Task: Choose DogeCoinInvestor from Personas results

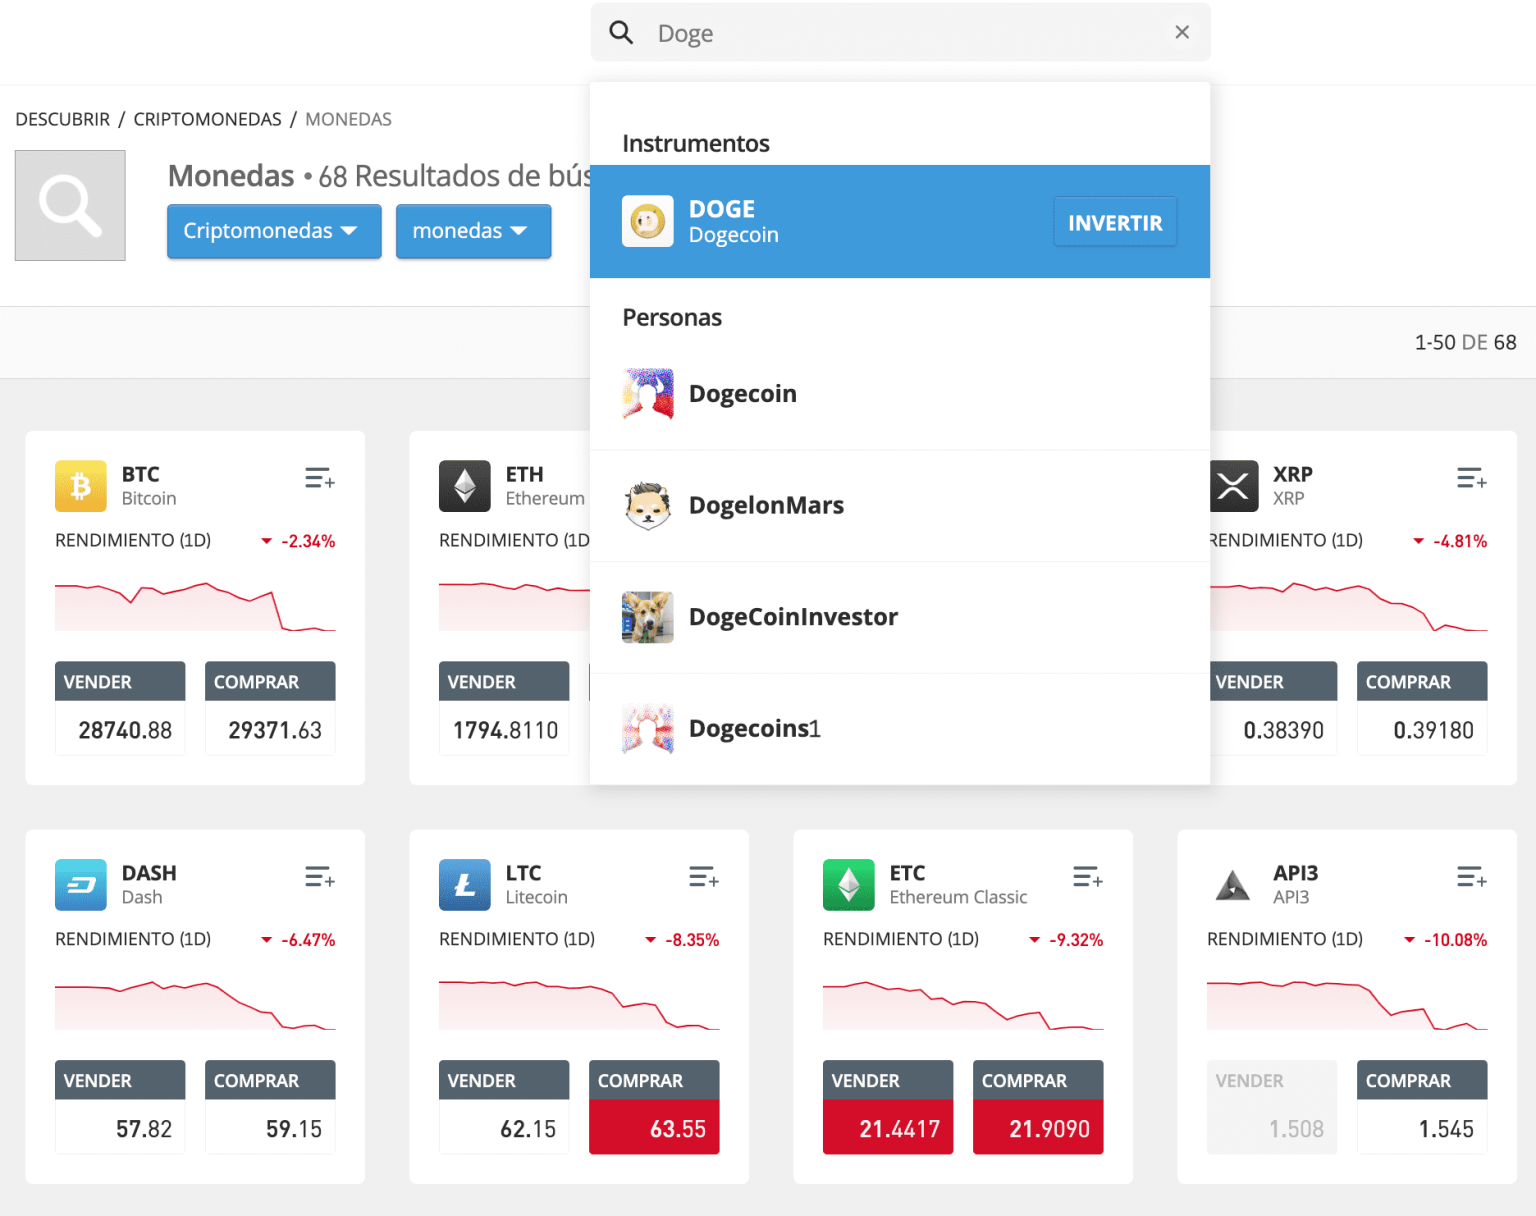Action: point(793,617)
